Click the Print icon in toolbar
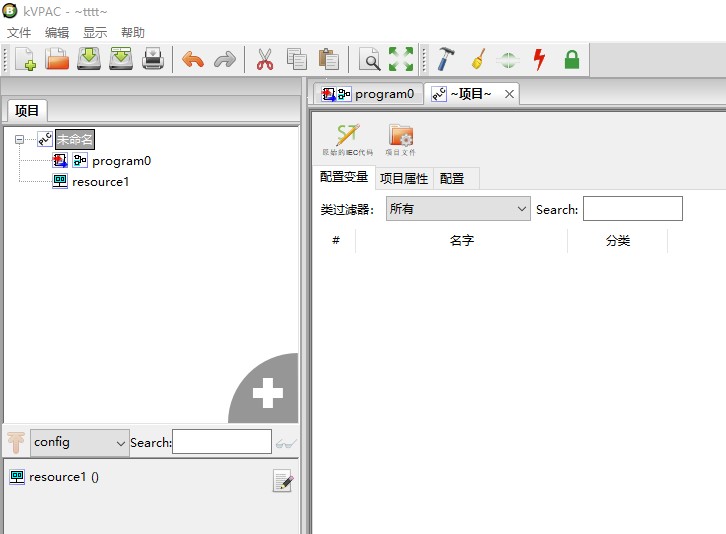Image resolution: width=726 pixels, height=534 pixels. tap(152, 60)
